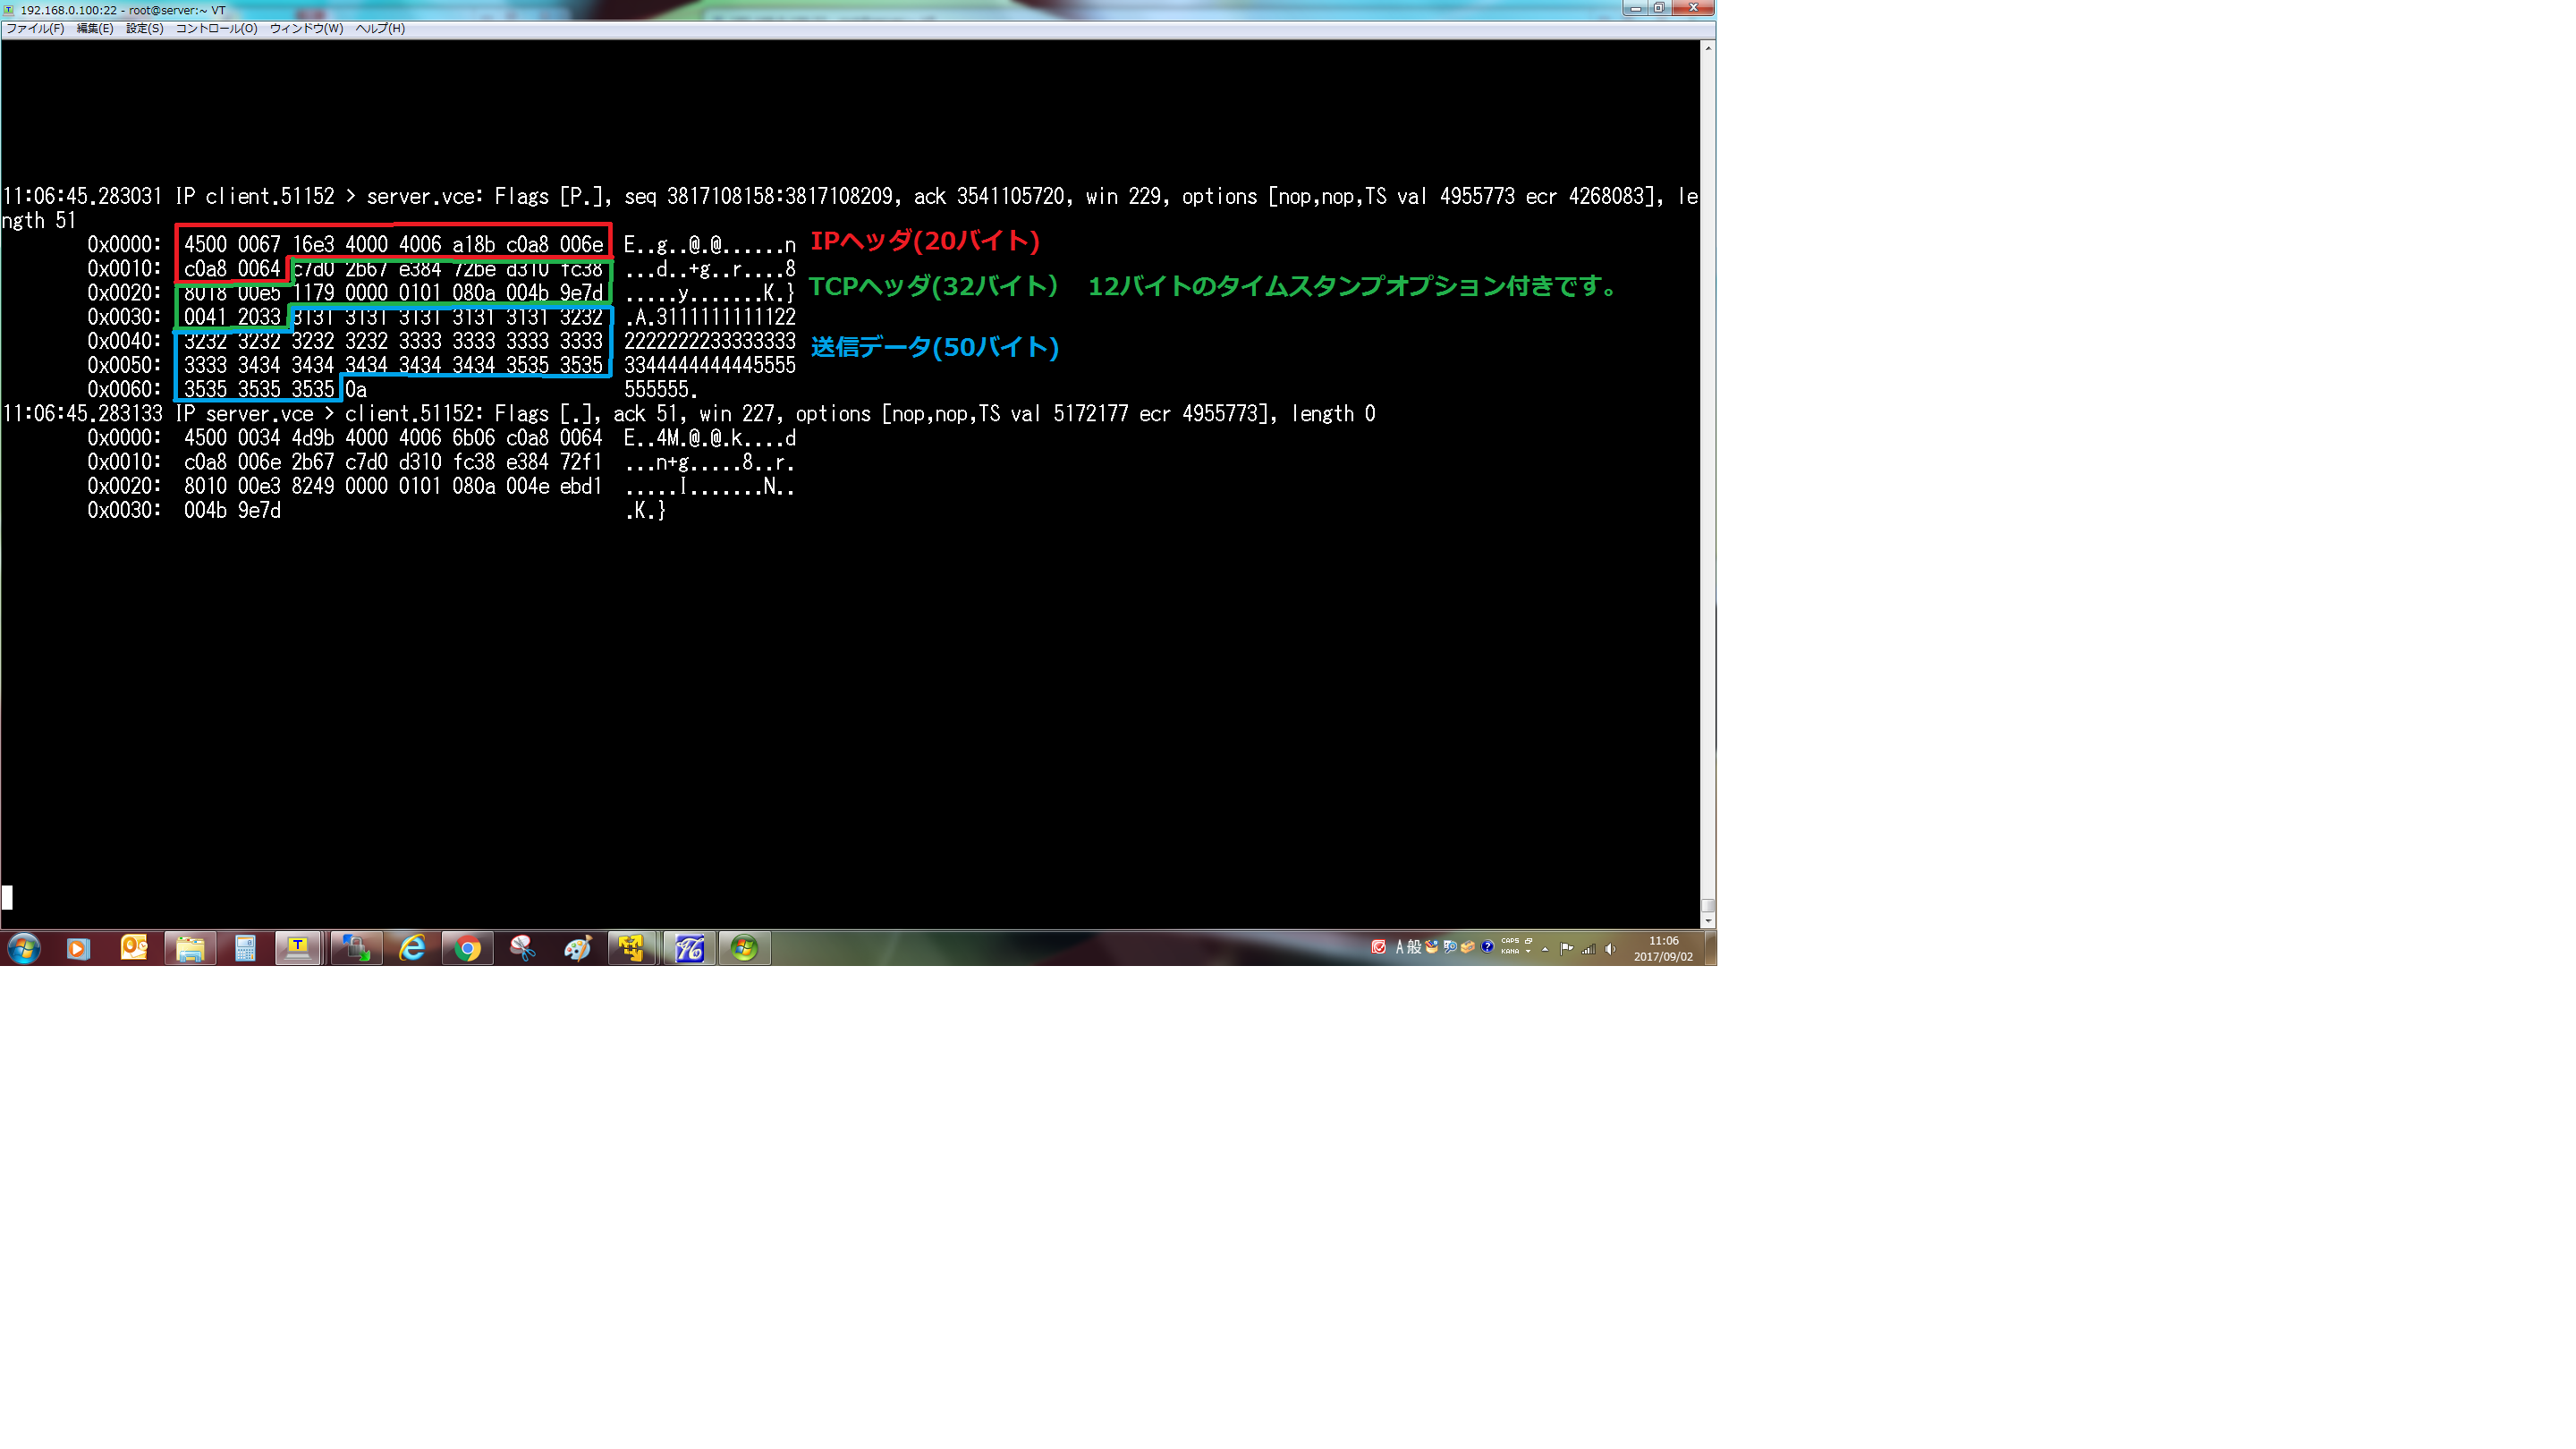
Task: Open the KANA dropdown arrow in the tray
Action: (x=1529, y=952)
